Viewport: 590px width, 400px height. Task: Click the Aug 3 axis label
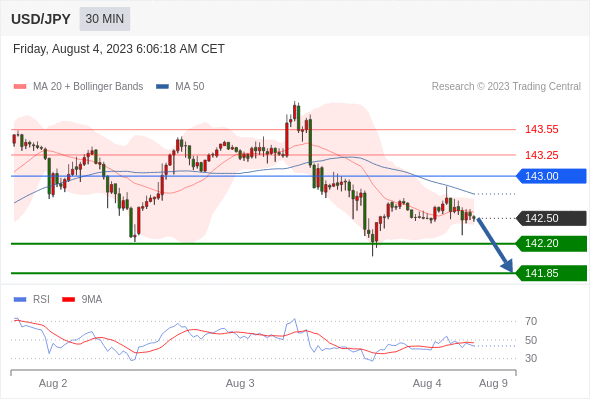point(240,383)
